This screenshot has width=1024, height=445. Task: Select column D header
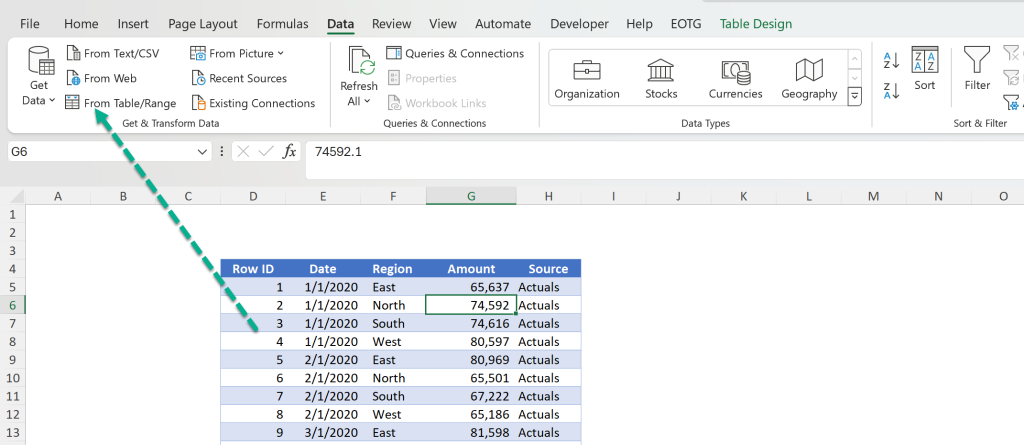coord(253,196)
